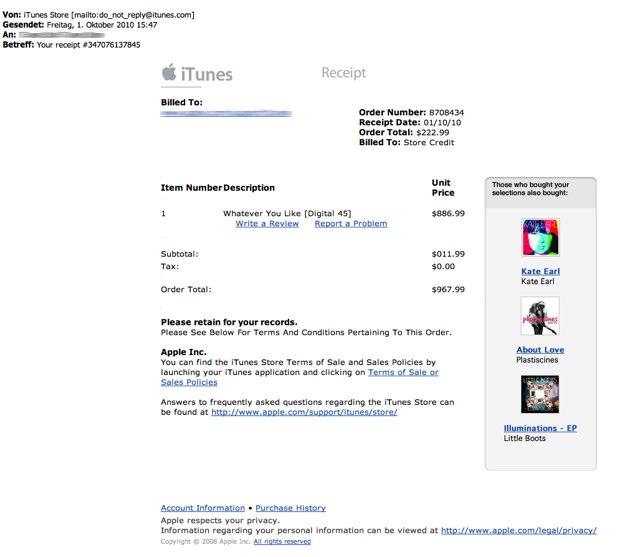Click the Write a Review link
Screen dimensions: 620x557
click(267, 224)
